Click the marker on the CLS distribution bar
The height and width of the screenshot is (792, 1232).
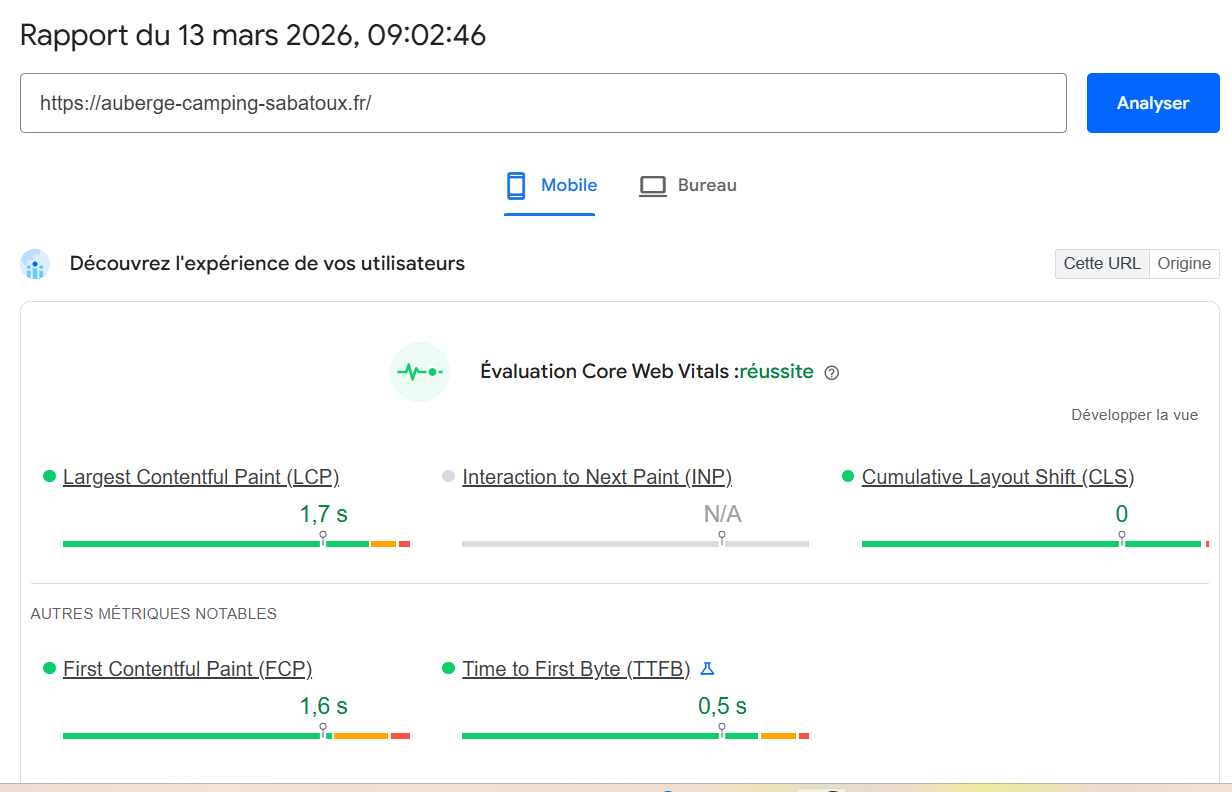click(1122, 537)
